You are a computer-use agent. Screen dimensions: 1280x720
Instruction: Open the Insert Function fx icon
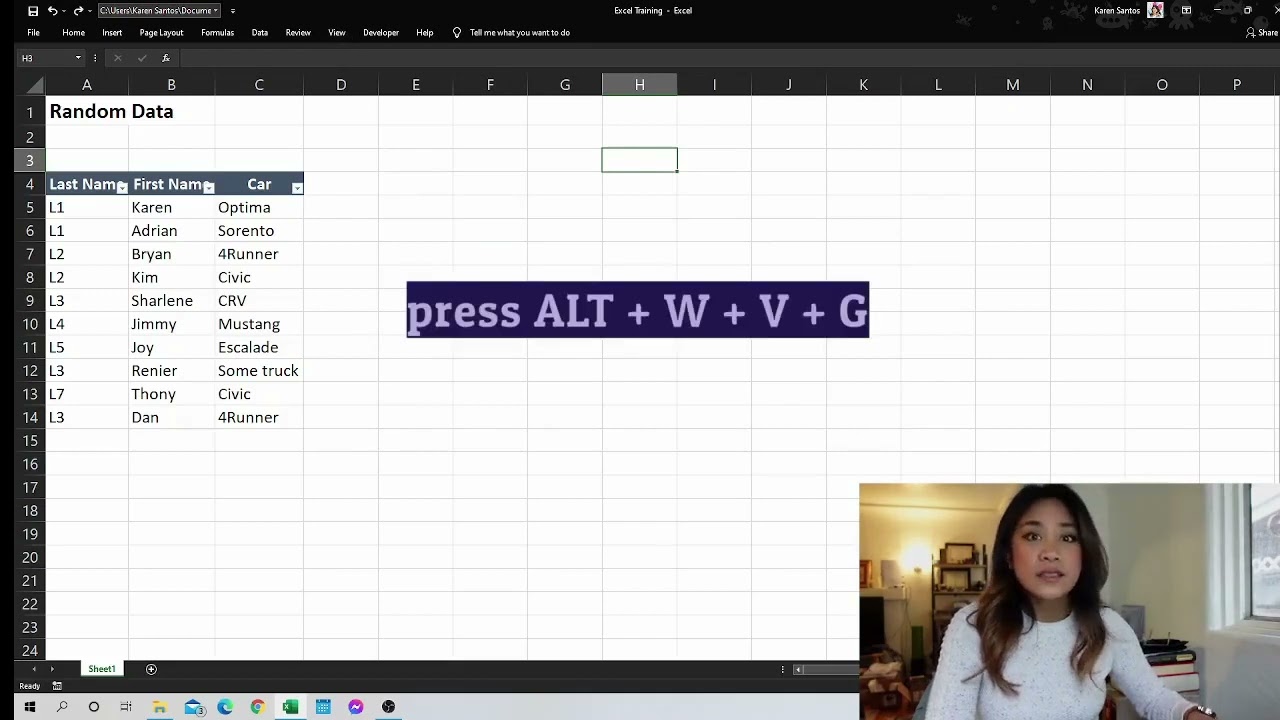[165, 58]
